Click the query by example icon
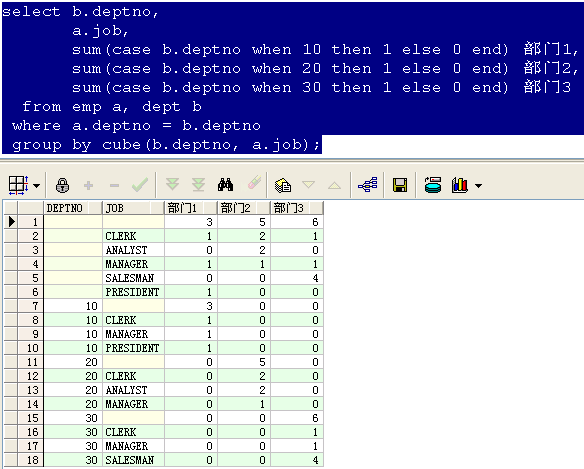 pyautogui.click(x=283, y=185)
